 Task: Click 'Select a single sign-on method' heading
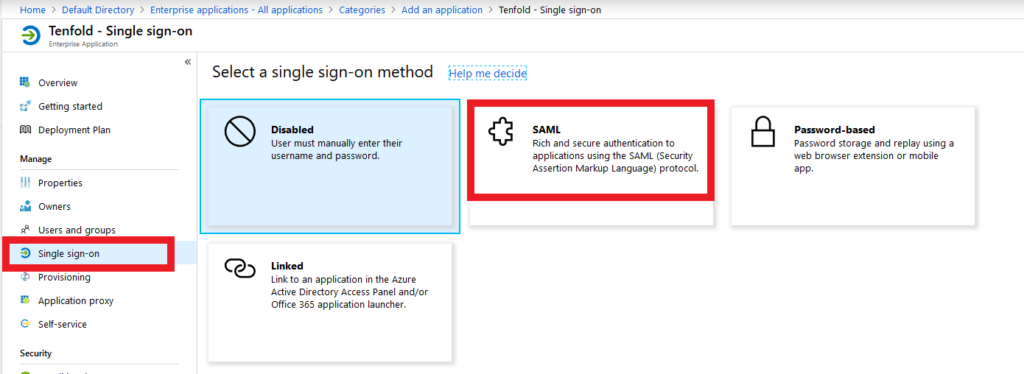[x=323, y=72]
